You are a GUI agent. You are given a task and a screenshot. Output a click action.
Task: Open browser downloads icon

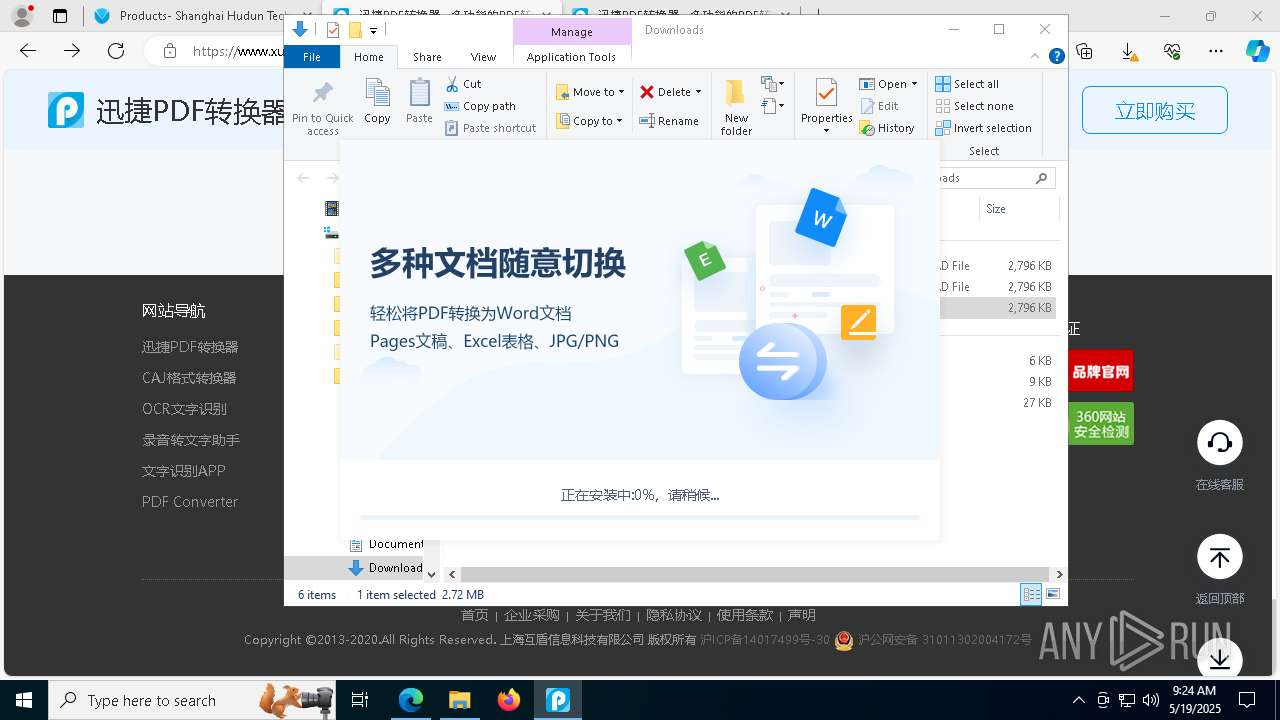tap(1128, 51)
